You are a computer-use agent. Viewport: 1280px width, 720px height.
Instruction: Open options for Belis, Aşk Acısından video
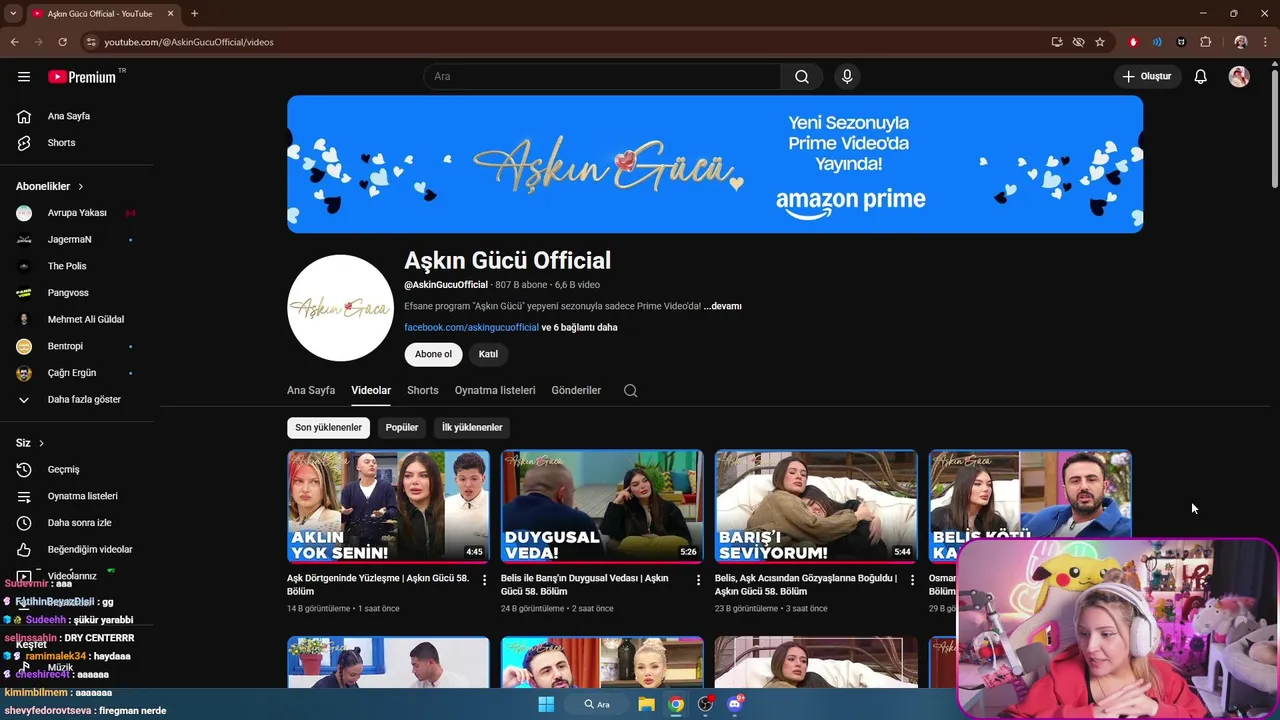(912, 580)
